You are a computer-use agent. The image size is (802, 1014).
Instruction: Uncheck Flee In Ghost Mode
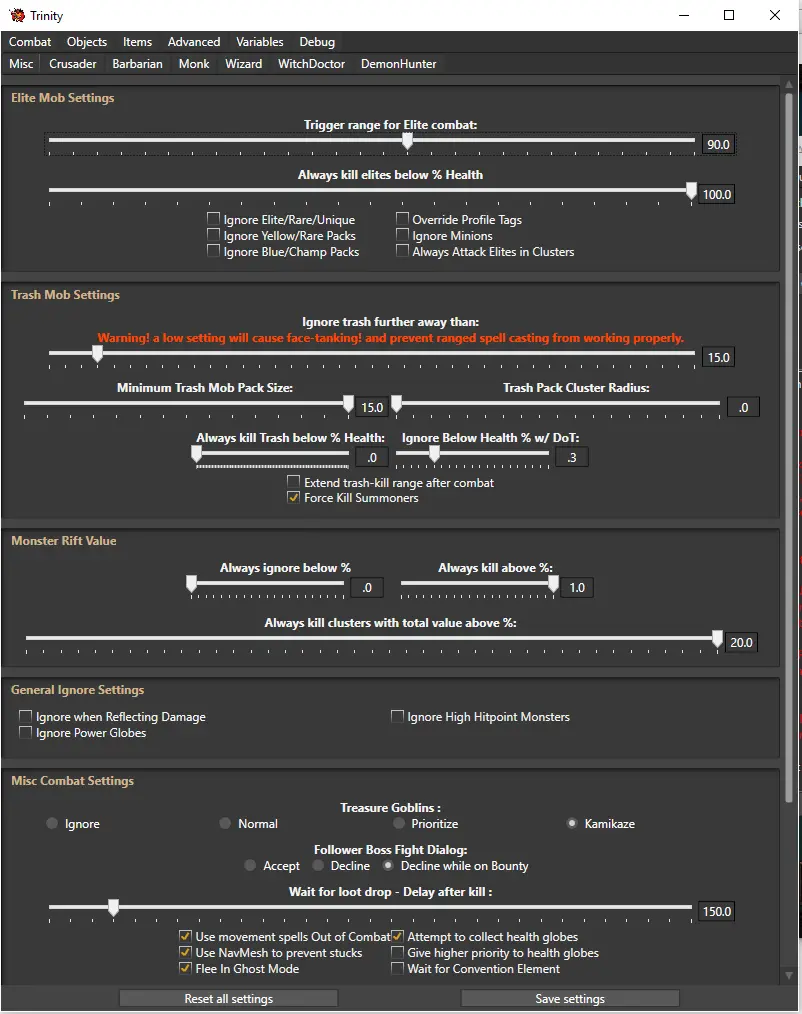click(185, 968)
